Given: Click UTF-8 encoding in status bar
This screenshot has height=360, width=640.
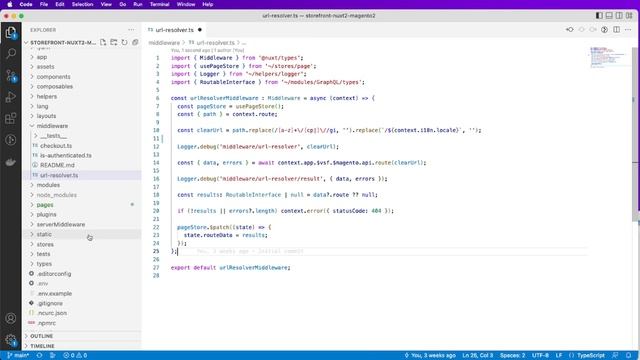Looking at the screenshot, I should pos(540,355).
